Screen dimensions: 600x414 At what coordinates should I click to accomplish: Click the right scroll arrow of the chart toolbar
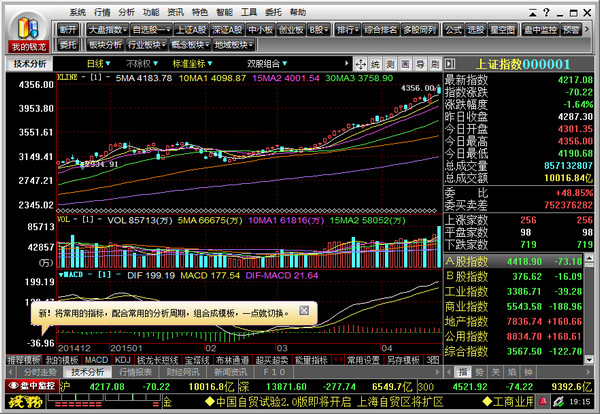pyautogui.click(x=347, y=64)
